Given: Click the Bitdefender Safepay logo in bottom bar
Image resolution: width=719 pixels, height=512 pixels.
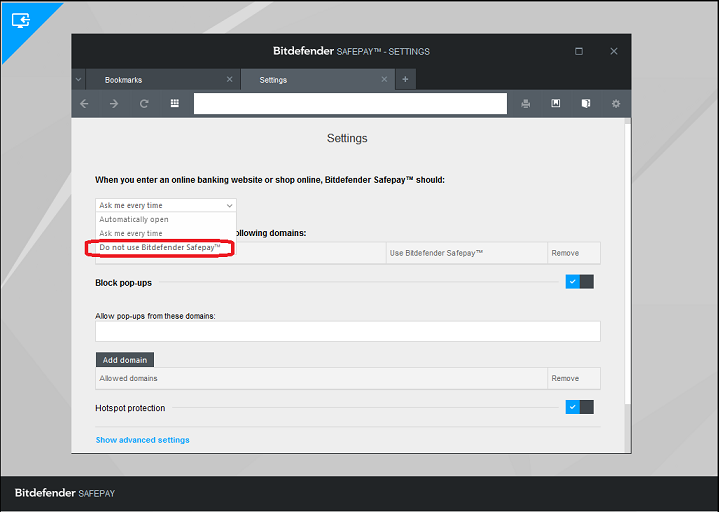Looking at the screenshot, I should click(x=65, y=493).
